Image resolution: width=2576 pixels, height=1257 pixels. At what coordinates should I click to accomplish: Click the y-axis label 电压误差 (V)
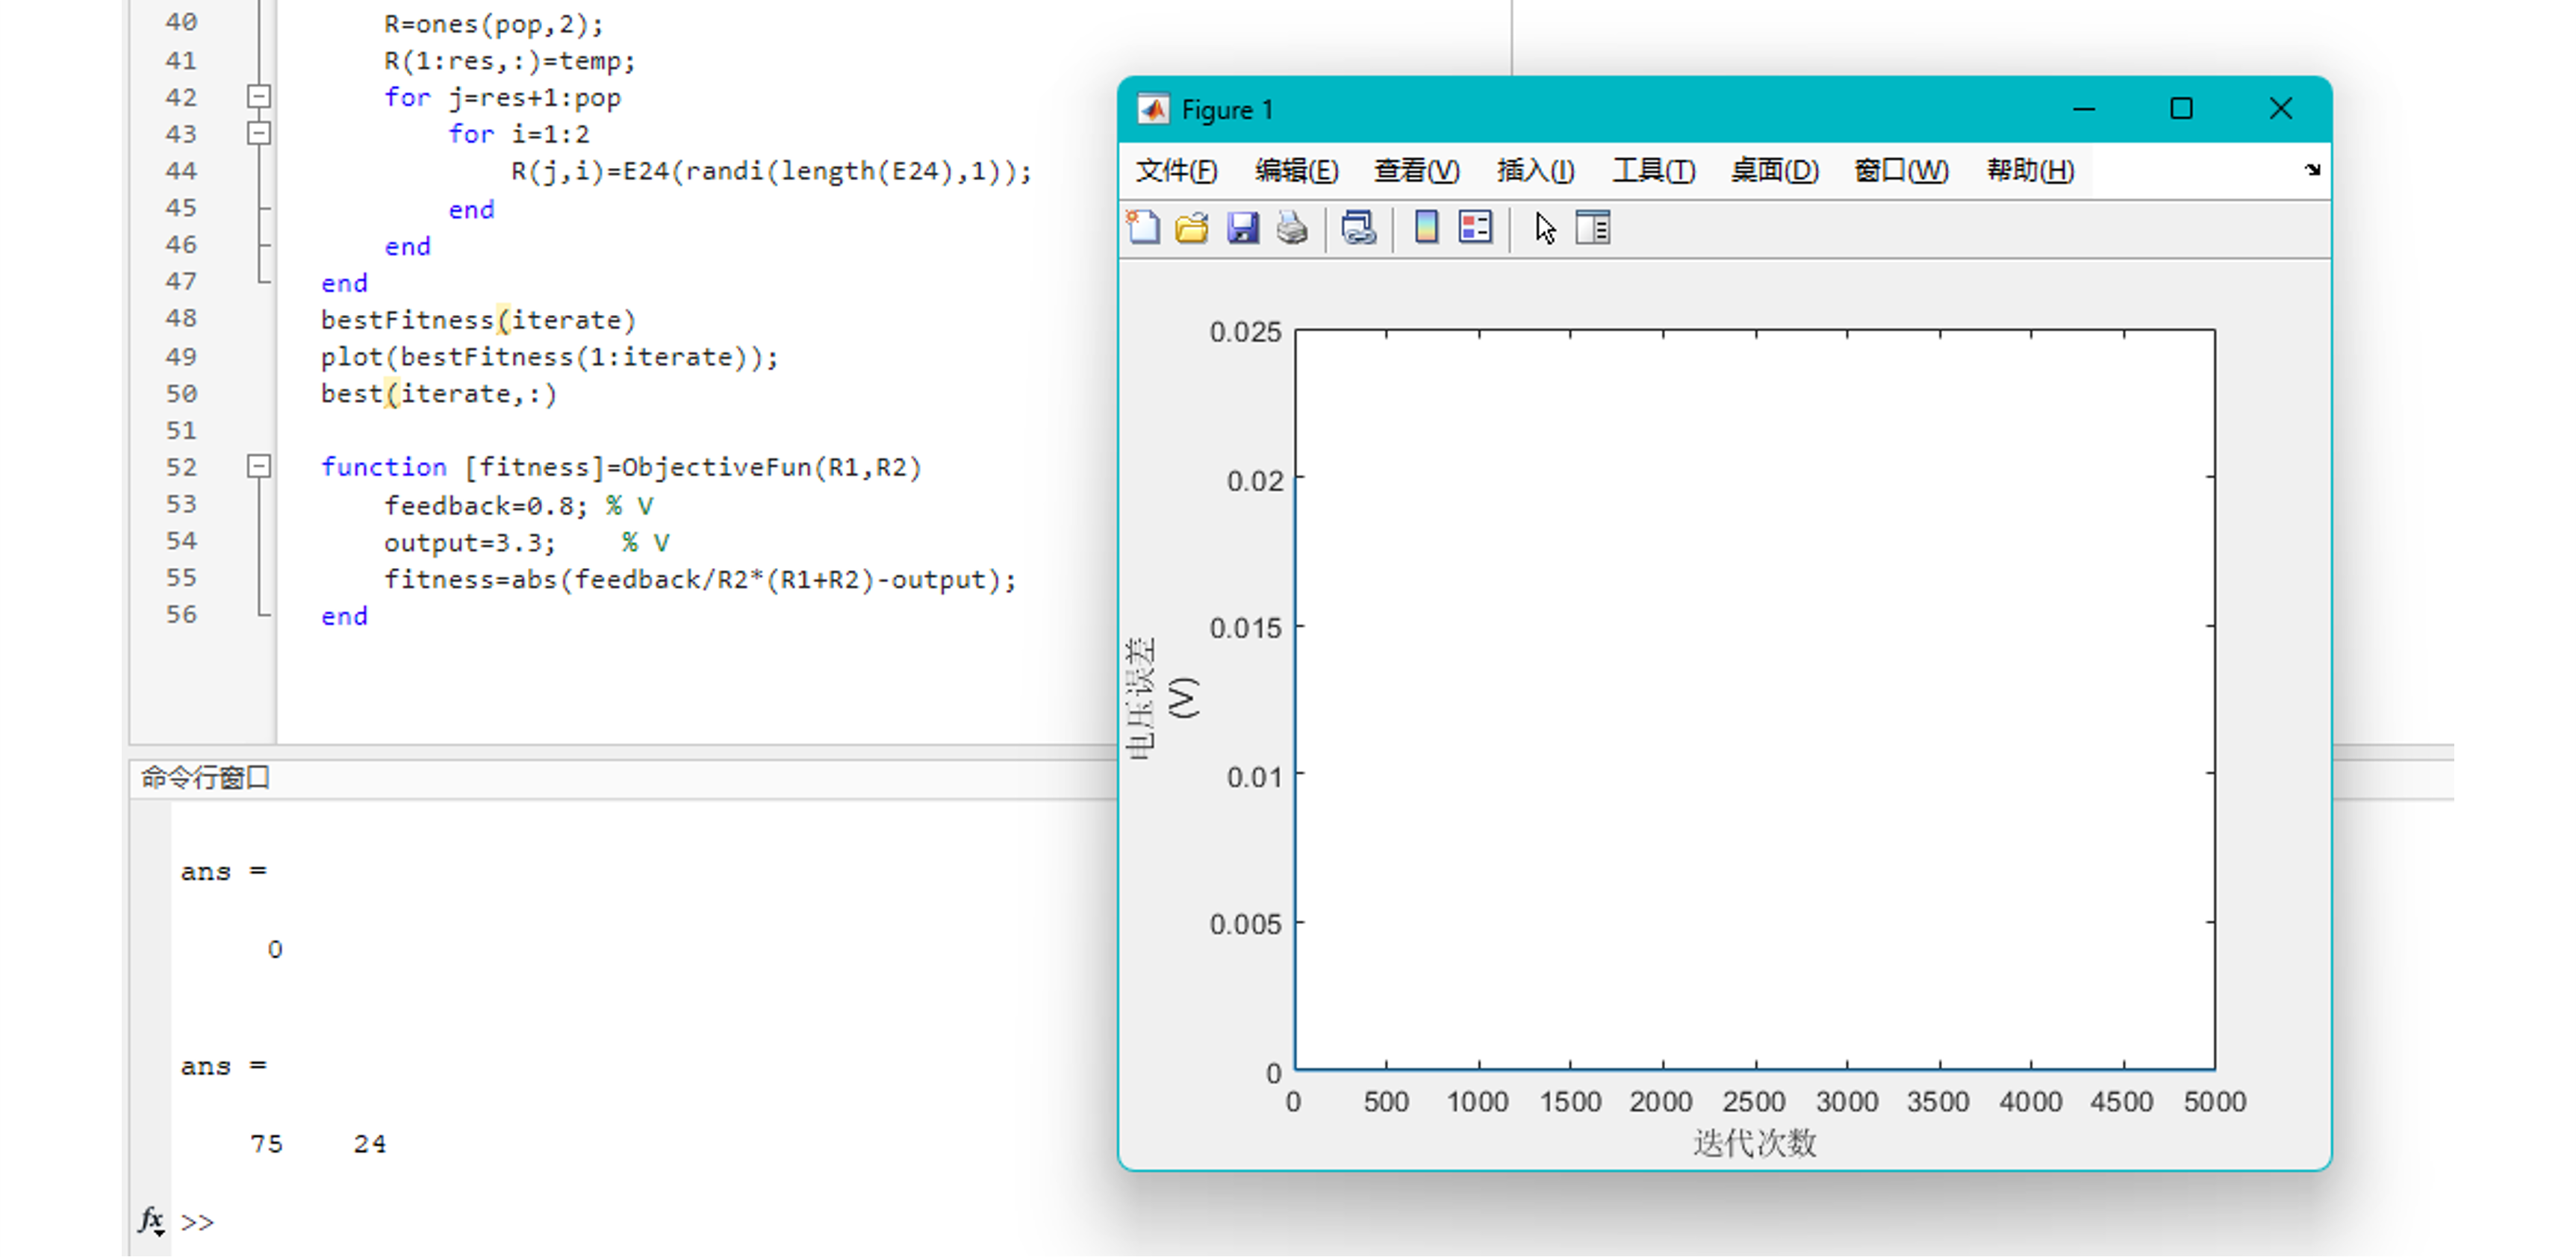[1160, 697]
